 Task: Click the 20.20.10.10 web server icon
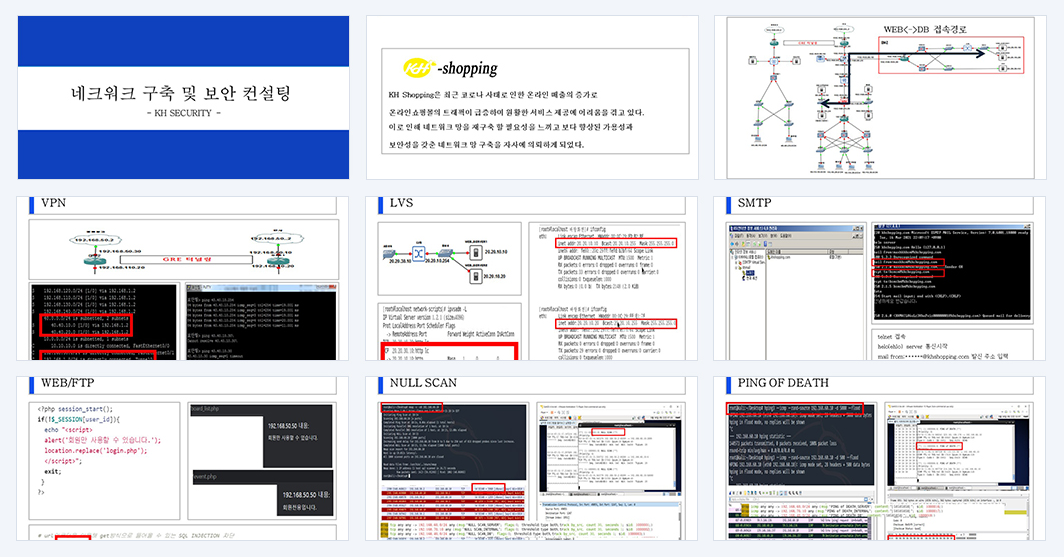coord(476,252)
